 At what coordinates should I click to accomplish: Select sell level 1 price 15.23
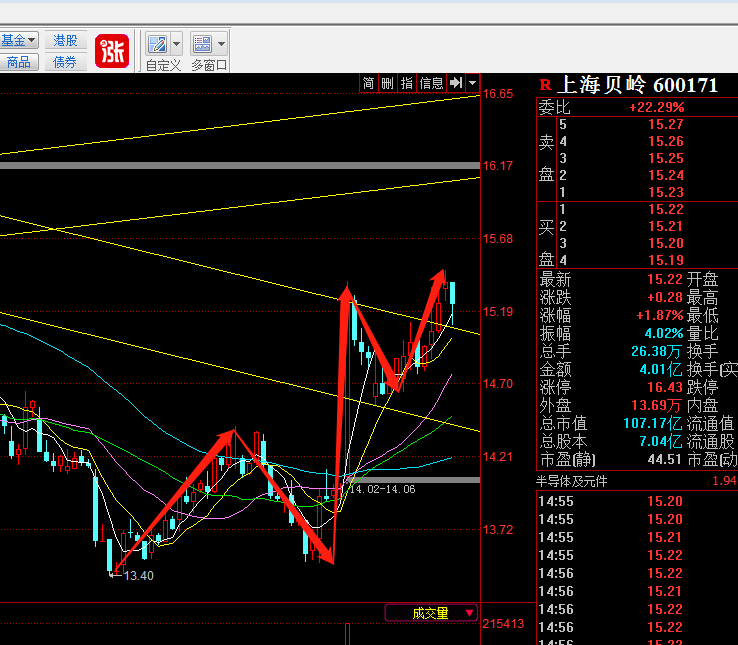click(x=666, y=192)
